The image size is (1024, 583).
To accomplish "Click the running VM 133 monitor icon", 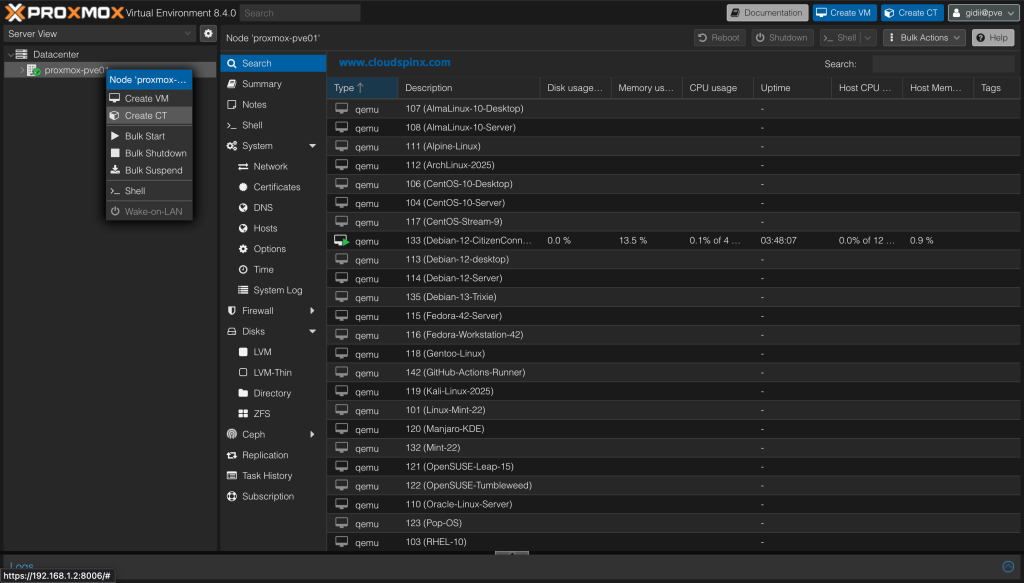I will [x=342, y=241].
